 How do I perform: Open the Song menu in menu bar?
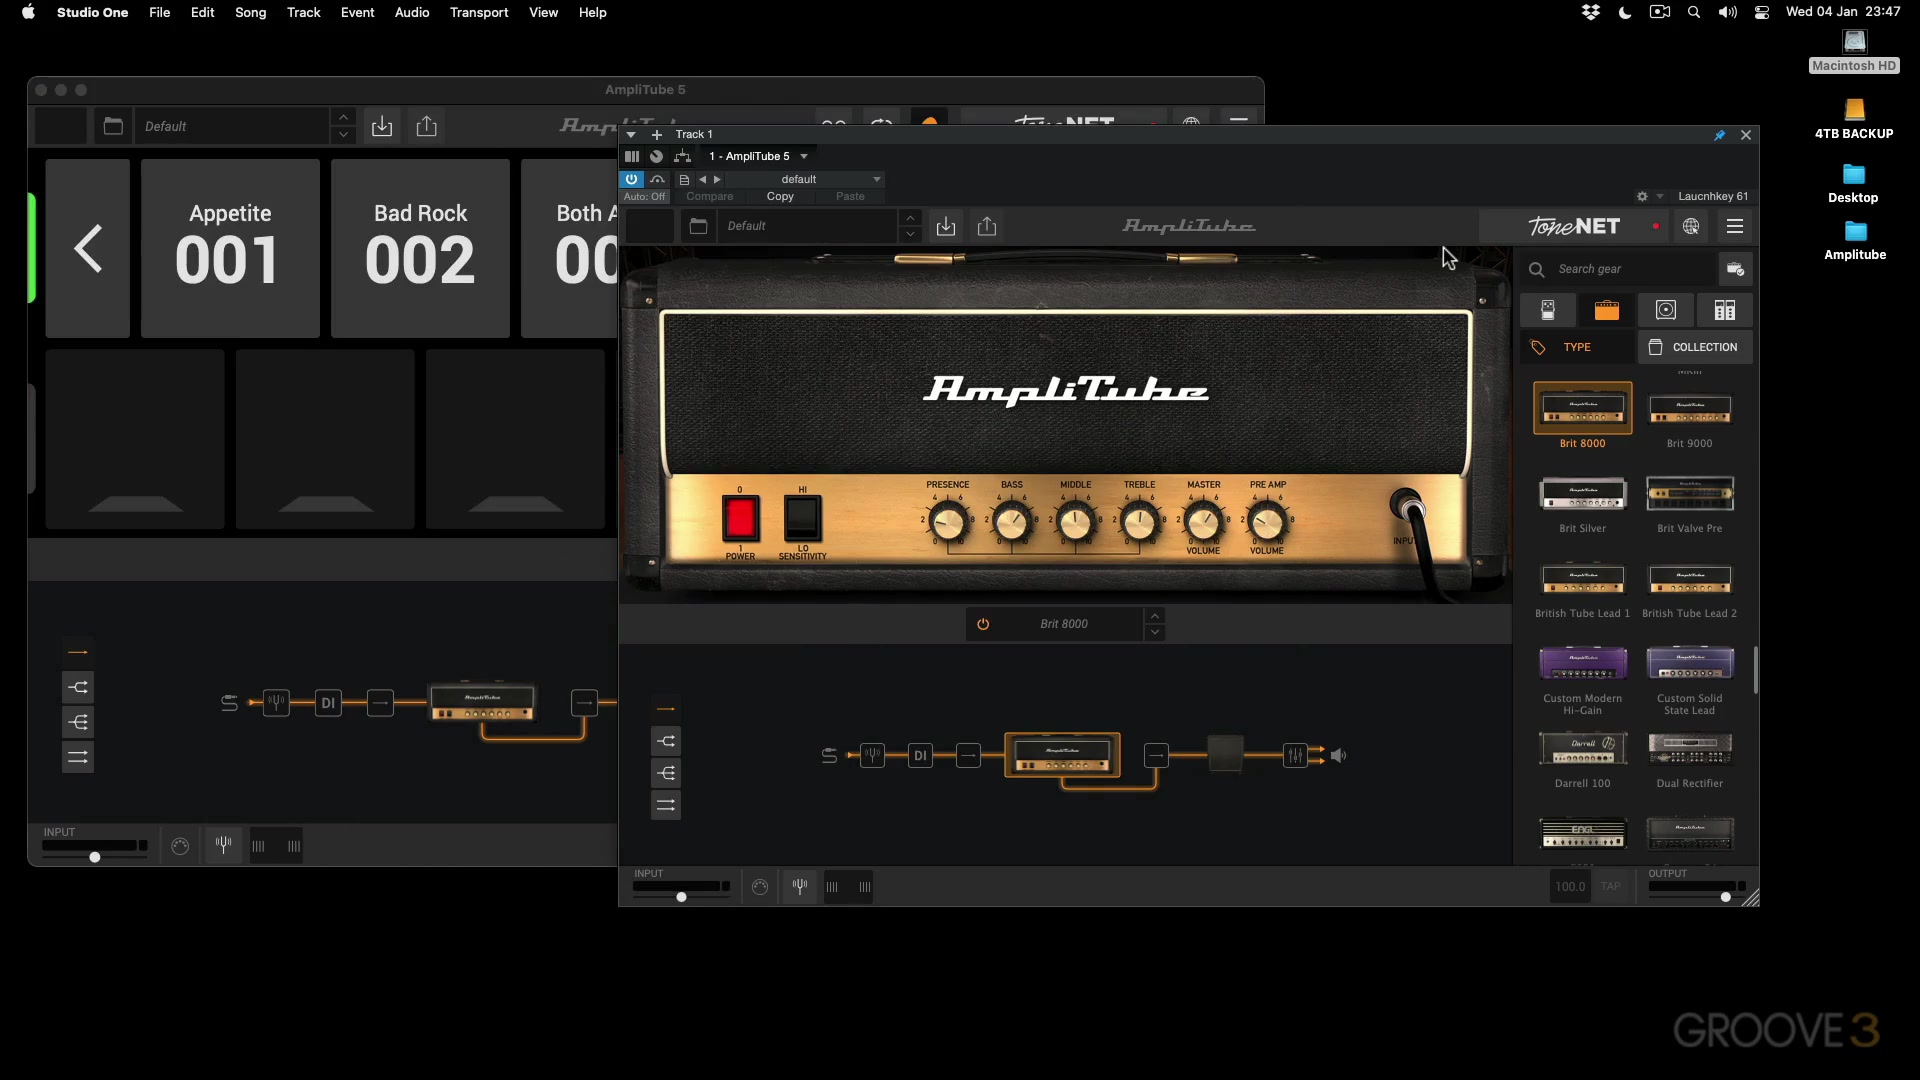(x=251, y=12)
